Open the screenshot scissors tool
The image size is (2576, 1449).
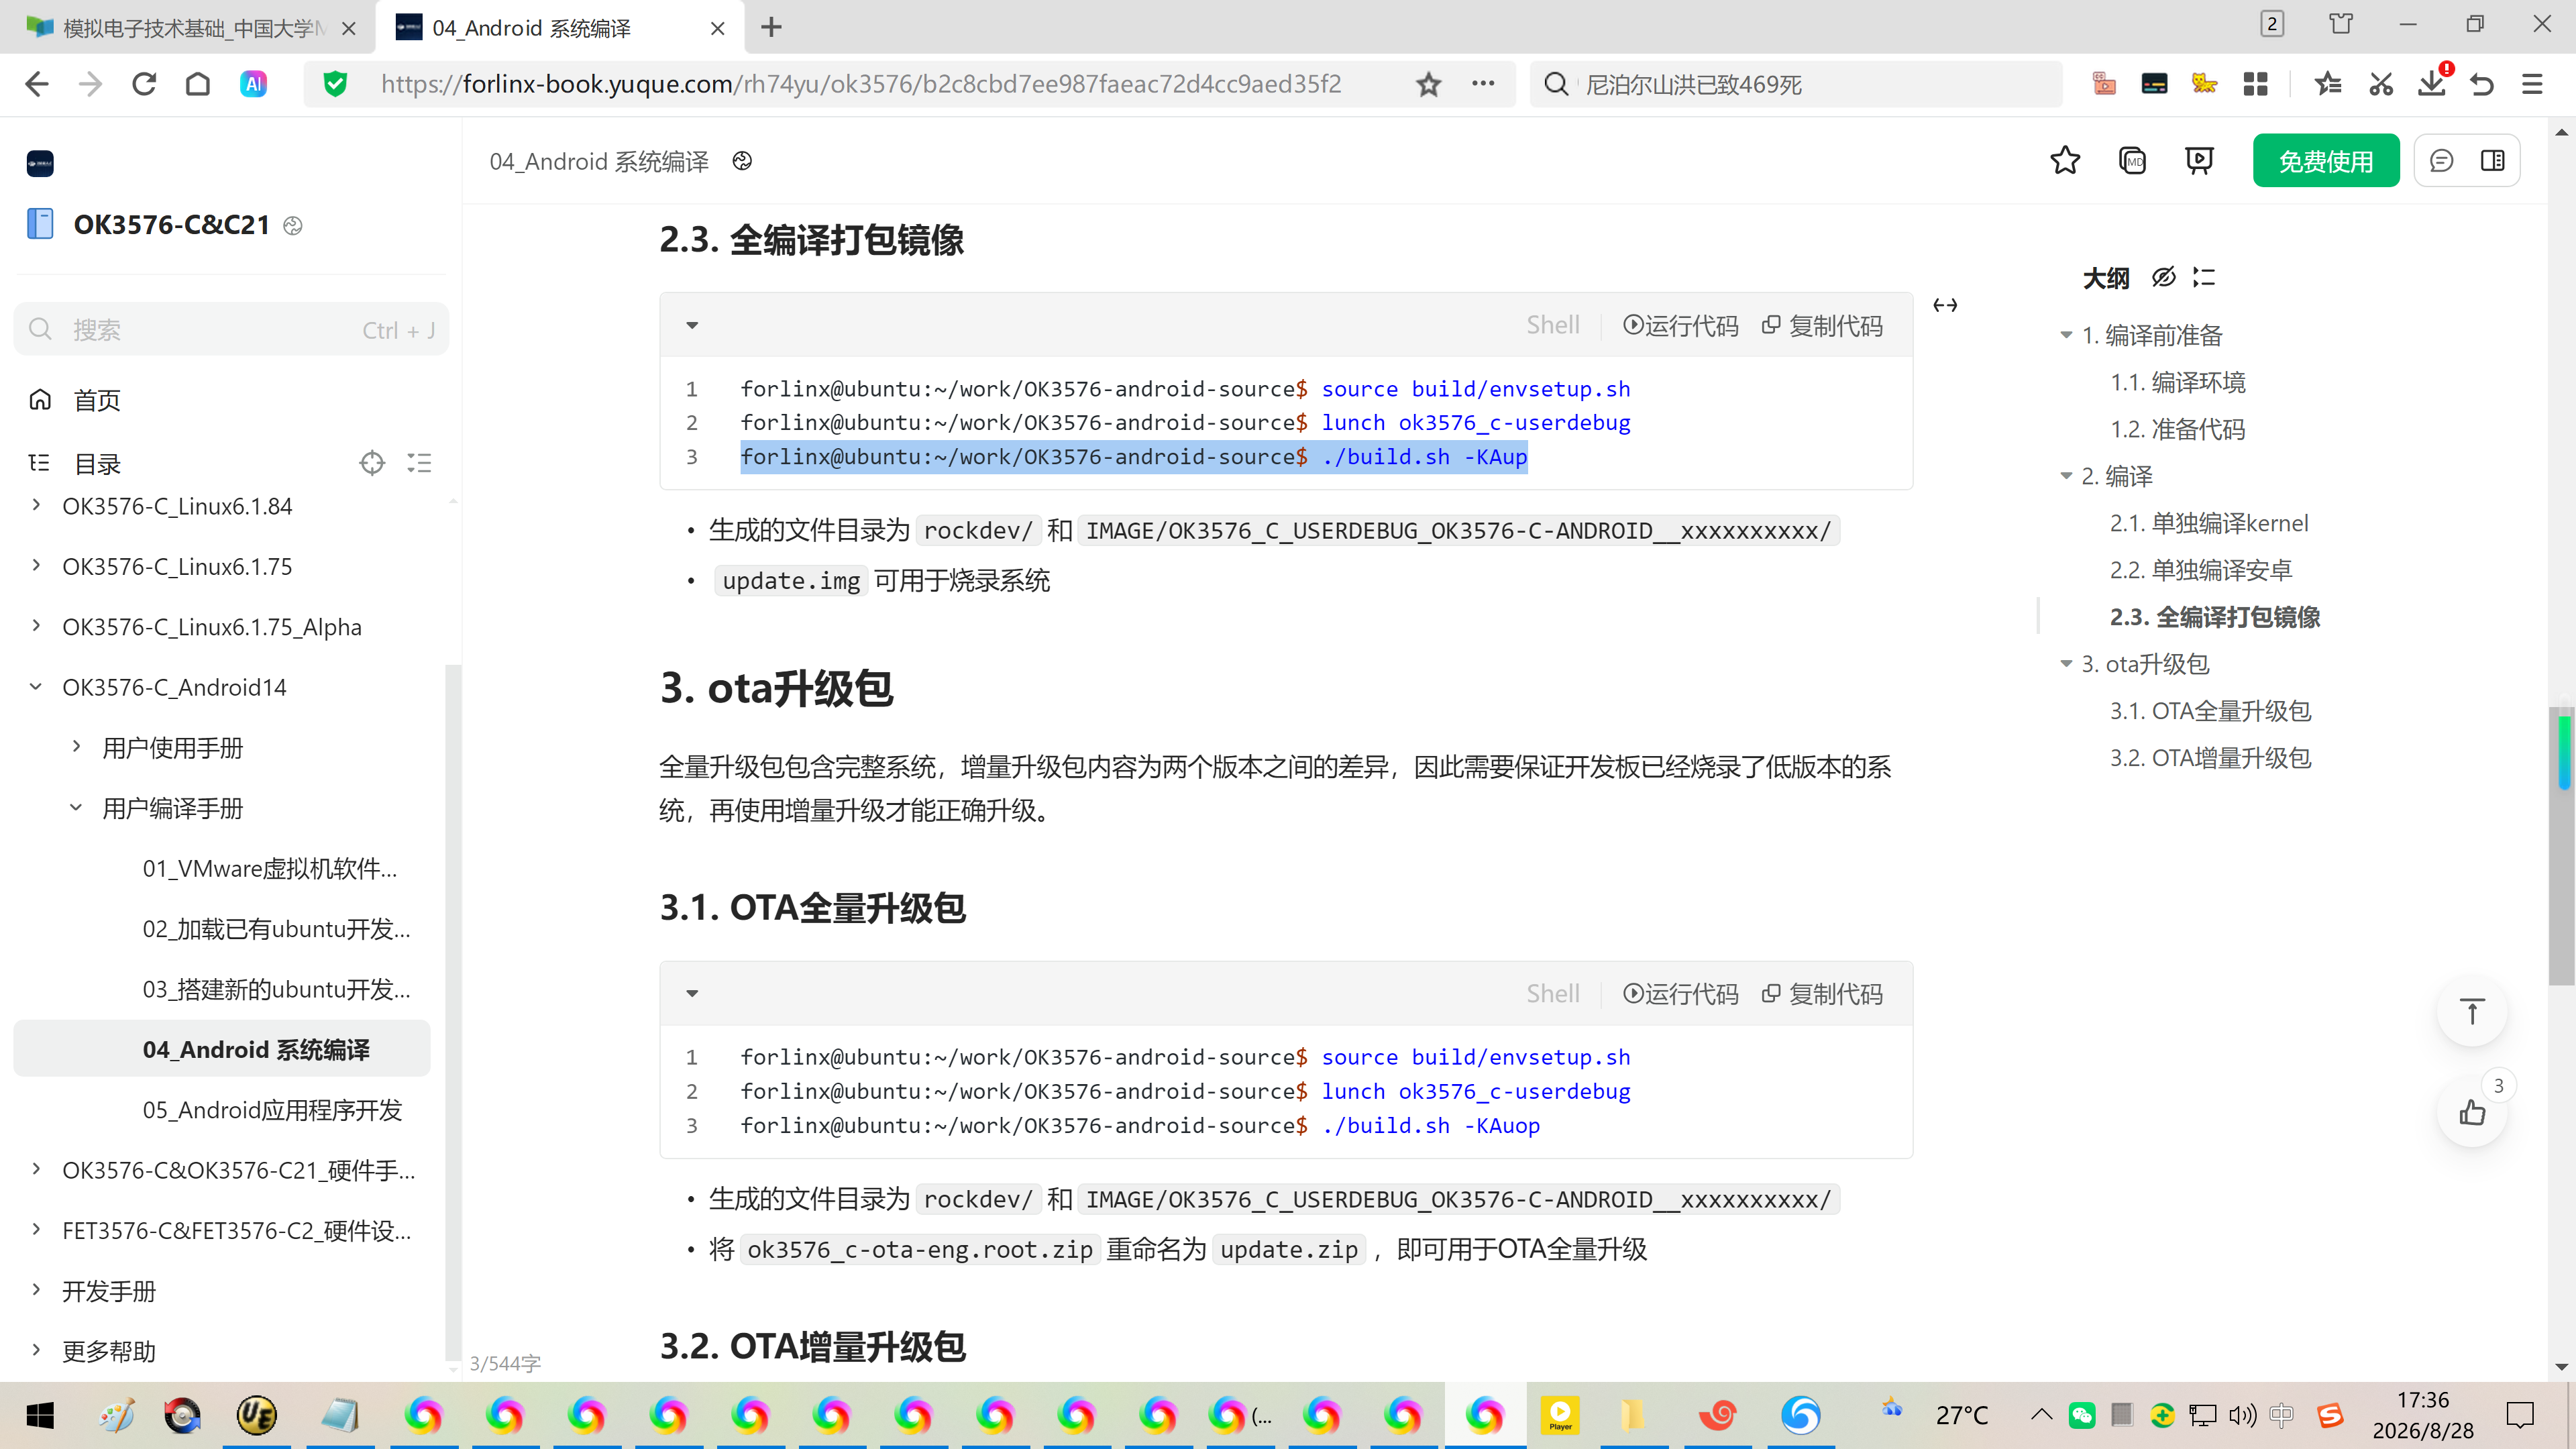pyautogui.click(x=2381, y=84)
